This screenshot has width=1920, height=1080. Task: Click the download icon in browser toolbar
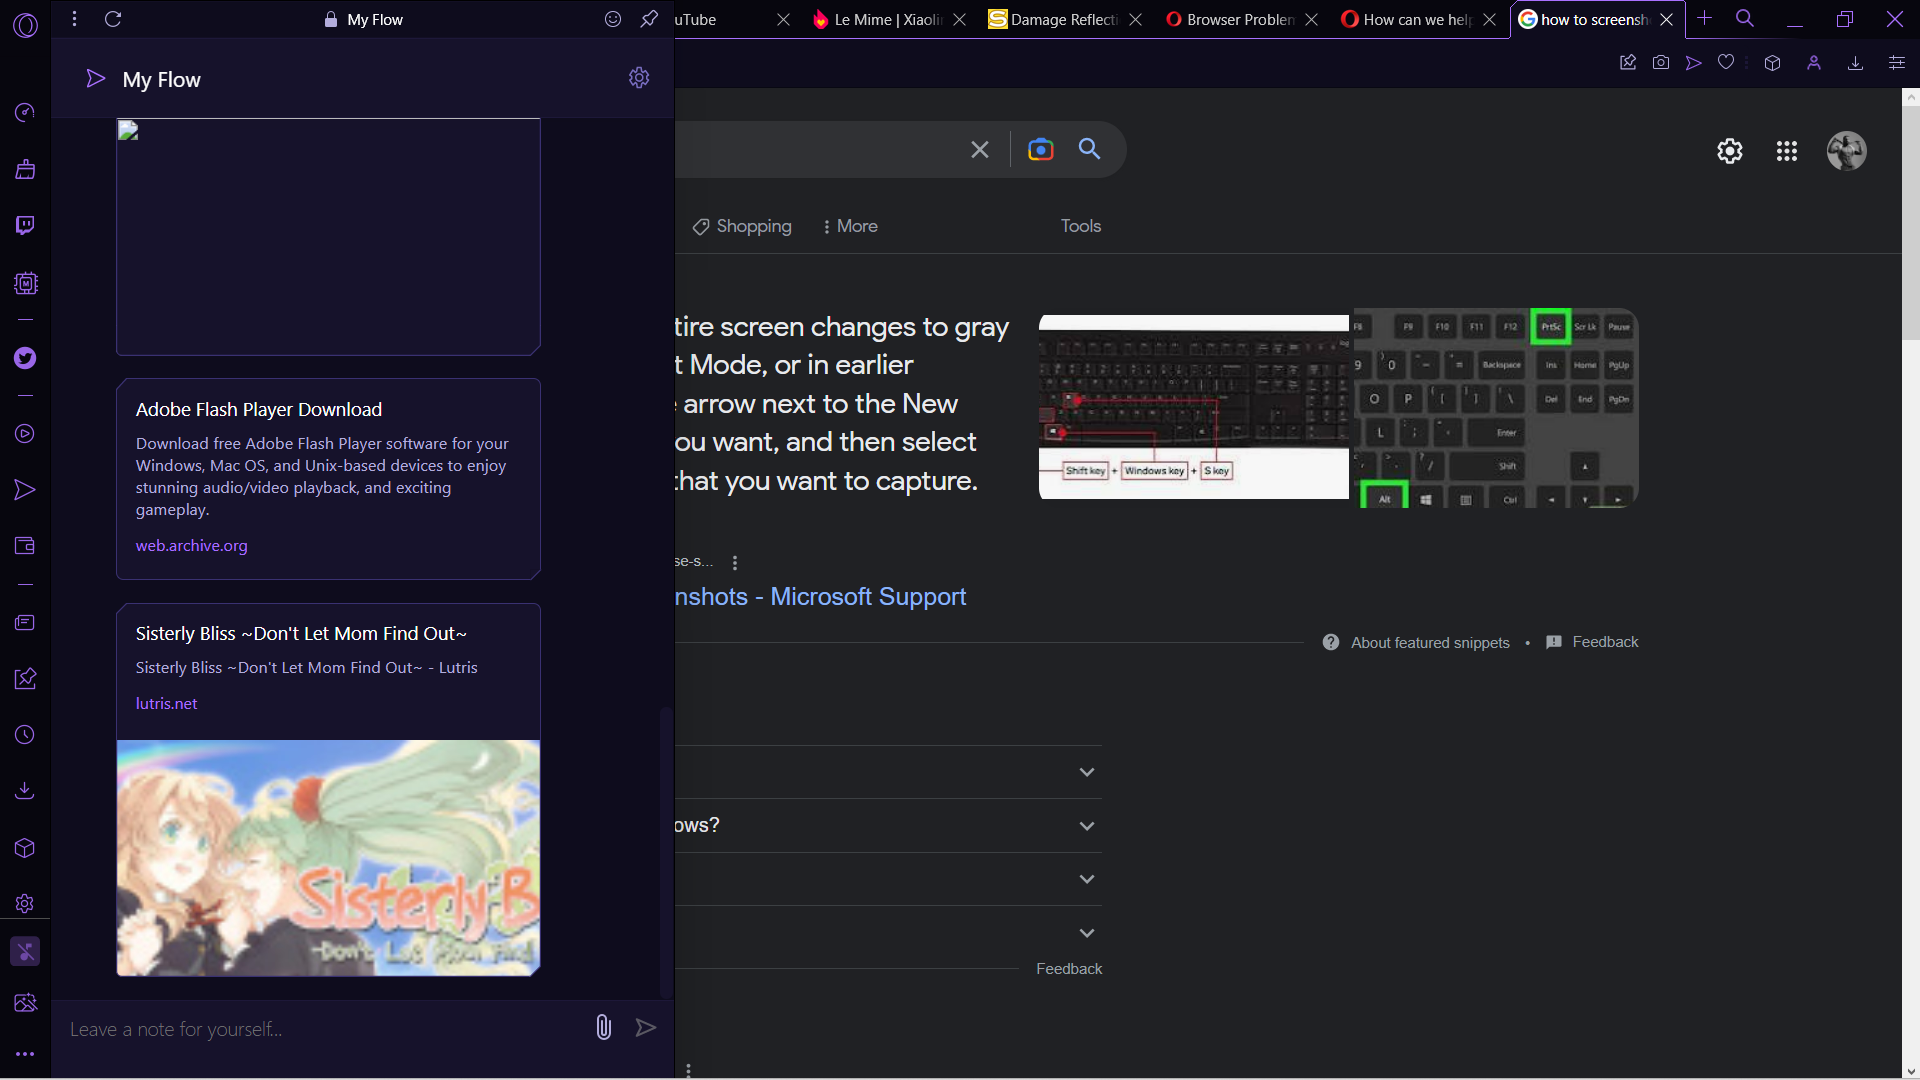1854,62
